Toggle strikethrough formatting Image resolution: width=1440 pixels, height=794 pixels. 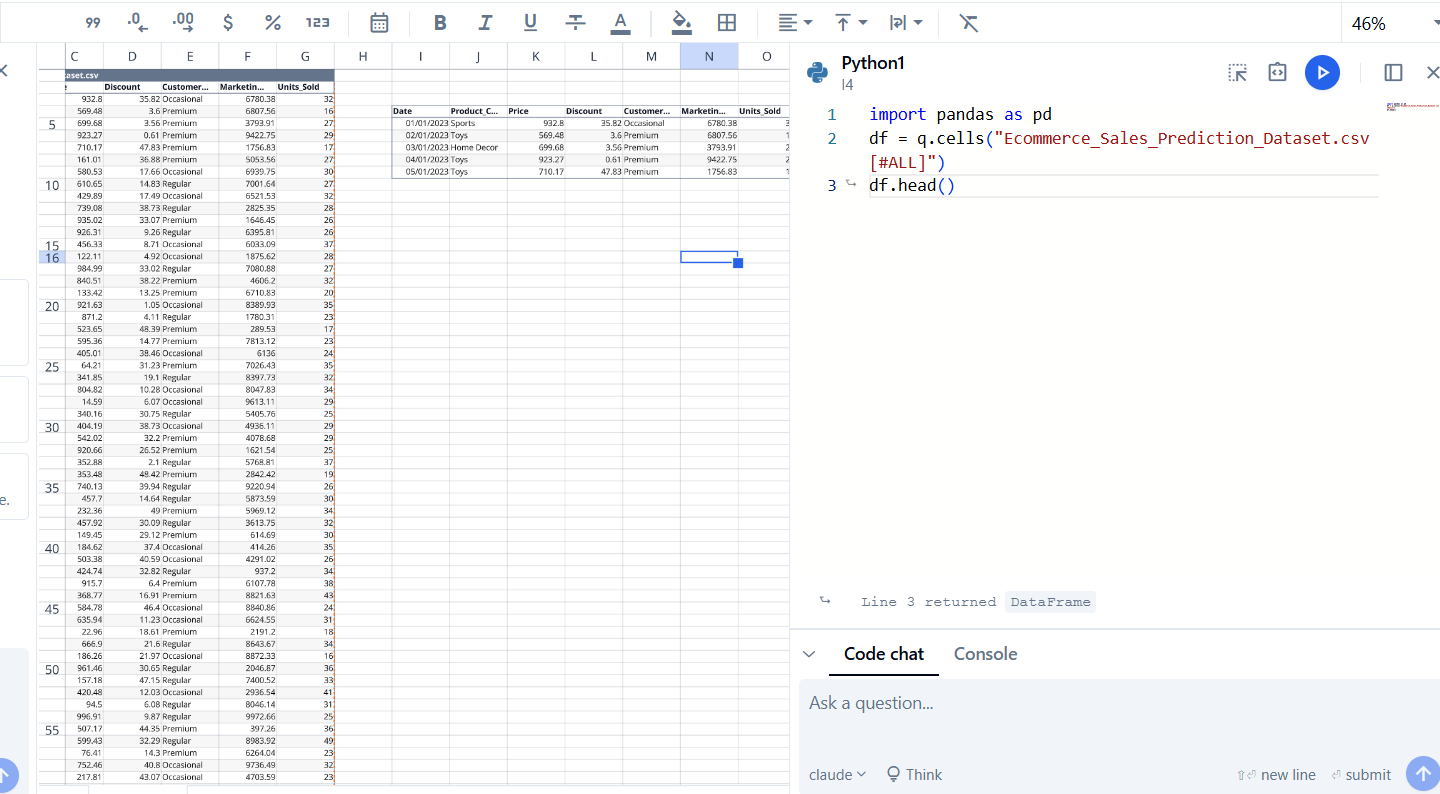(x=575, y=22)
